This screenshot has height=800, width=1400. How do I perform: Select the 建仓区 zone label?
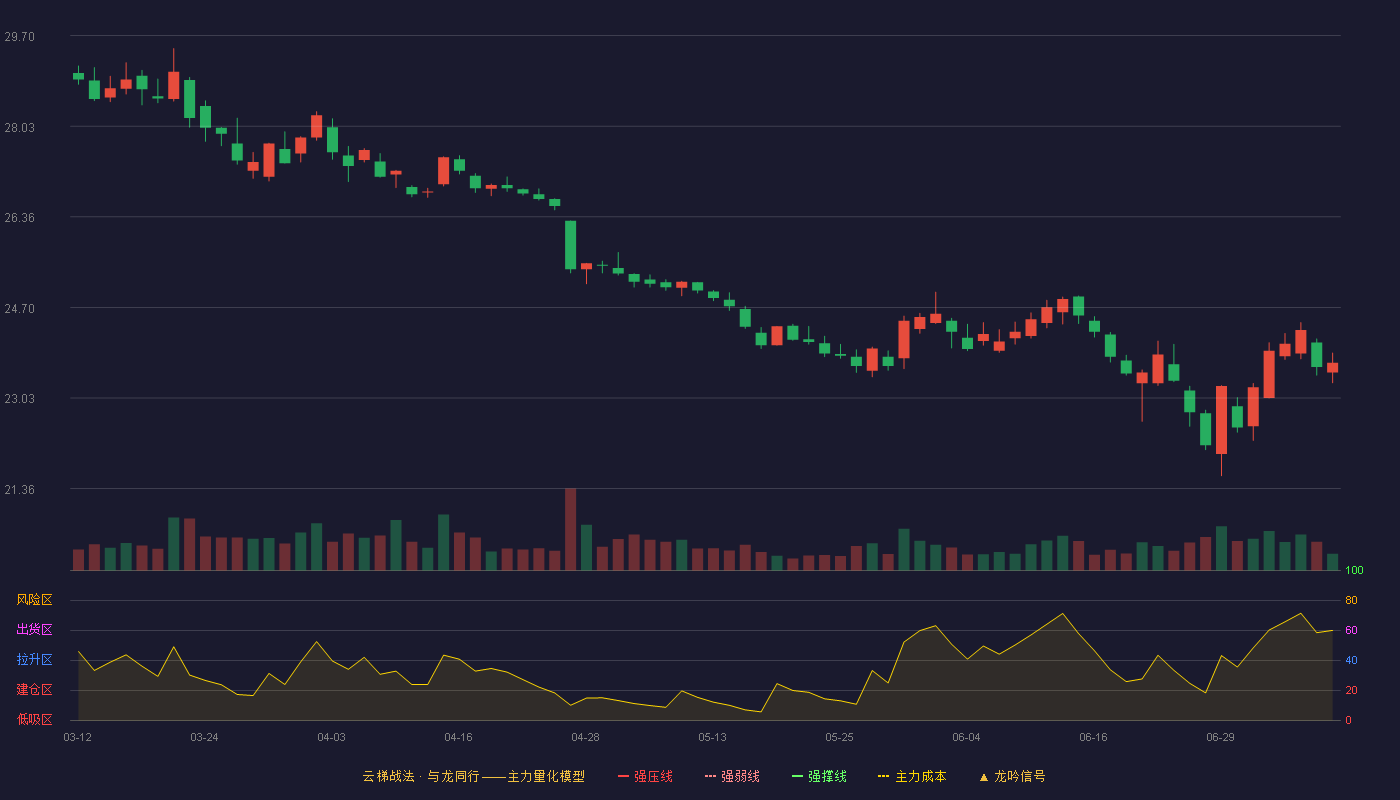34,690
